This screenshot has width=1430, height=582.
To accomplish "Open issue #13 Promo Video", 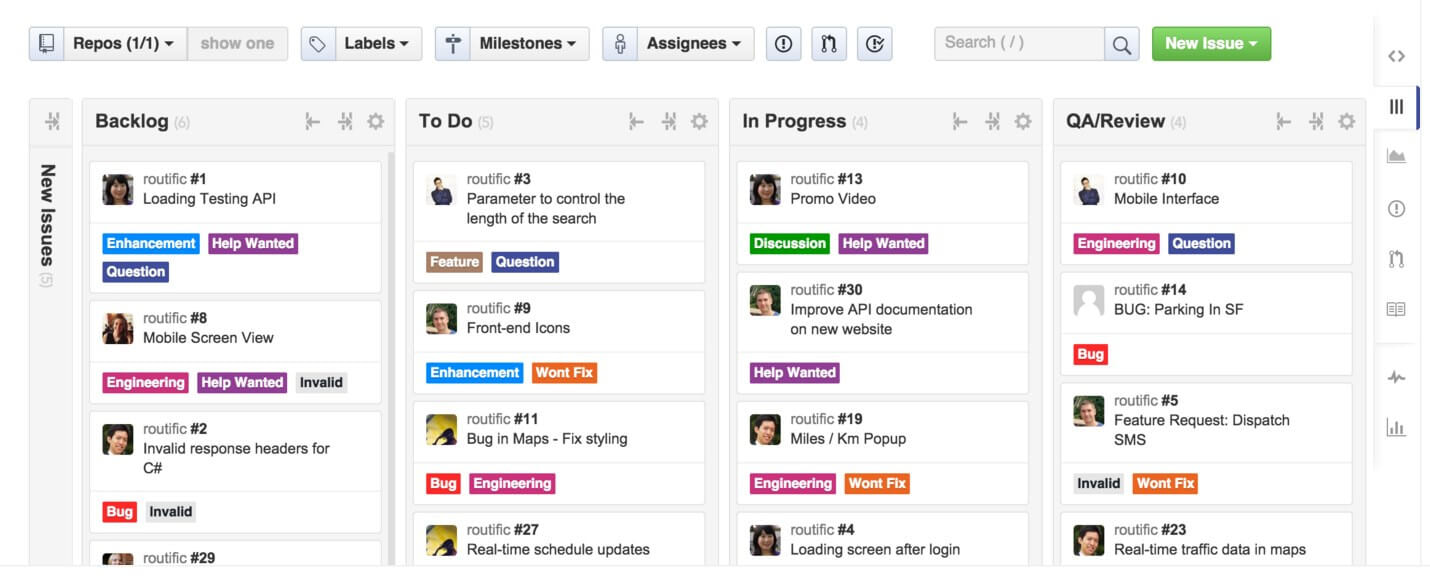I will click(x=832, y=198).
